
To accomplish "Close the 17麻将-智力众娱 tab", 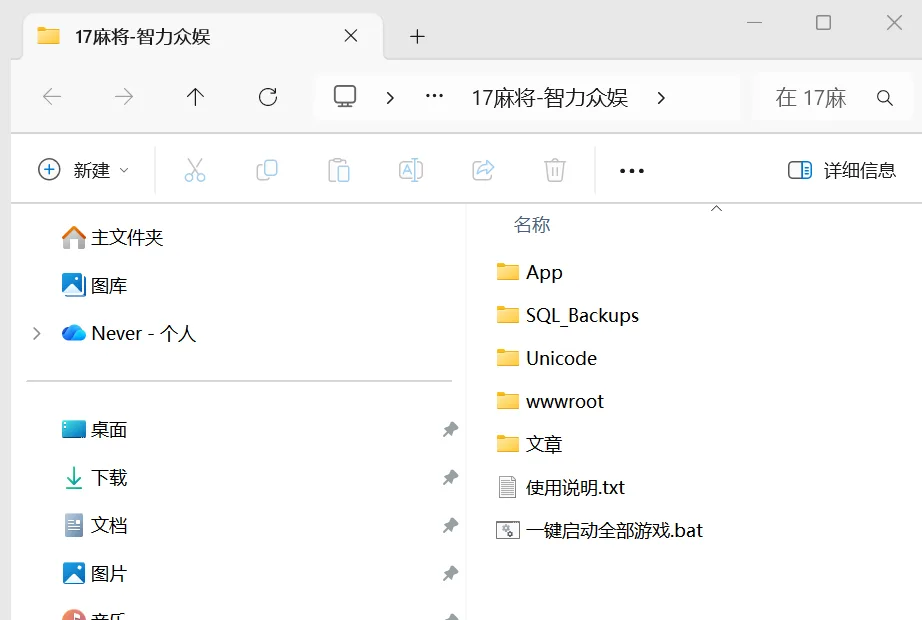I will (351, 36).
